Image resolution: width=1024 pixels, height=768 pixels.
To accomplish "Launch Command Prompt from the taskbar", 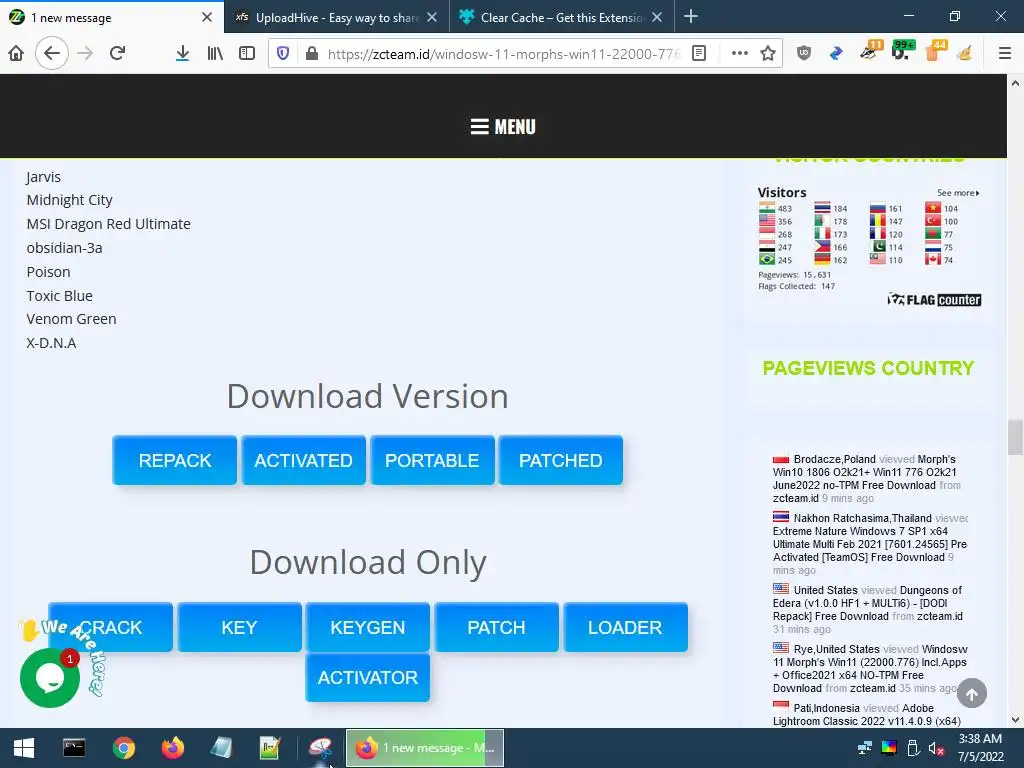I will (74, 748).
